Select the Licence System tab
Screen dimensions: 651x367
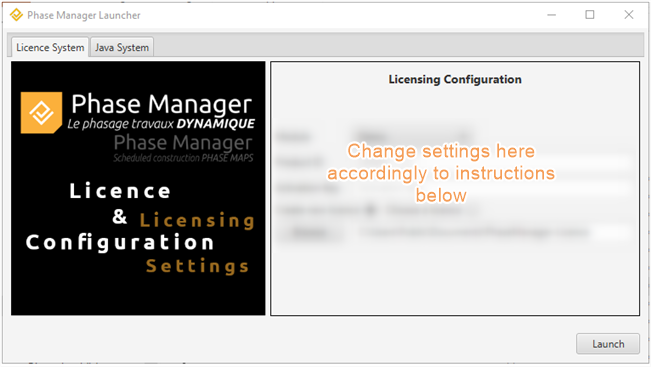(50, 47)
